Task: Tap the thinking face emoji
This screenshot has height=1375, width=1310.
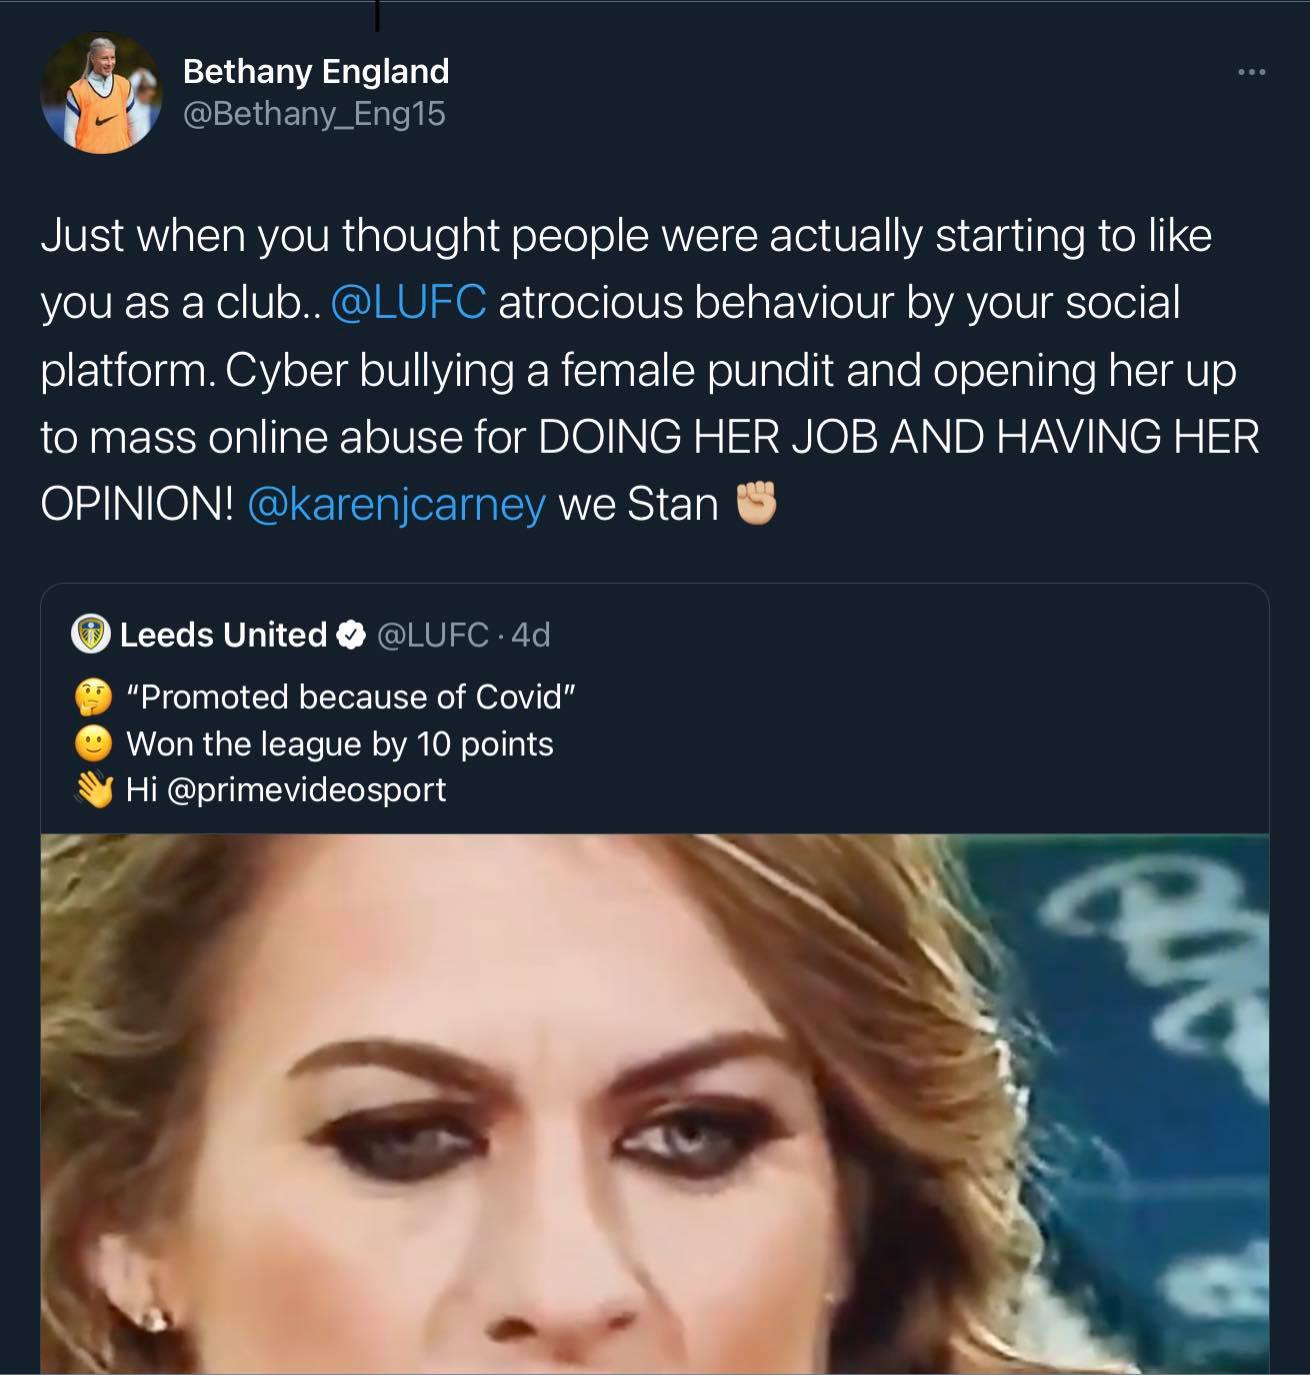Action: tap(94, 697)
